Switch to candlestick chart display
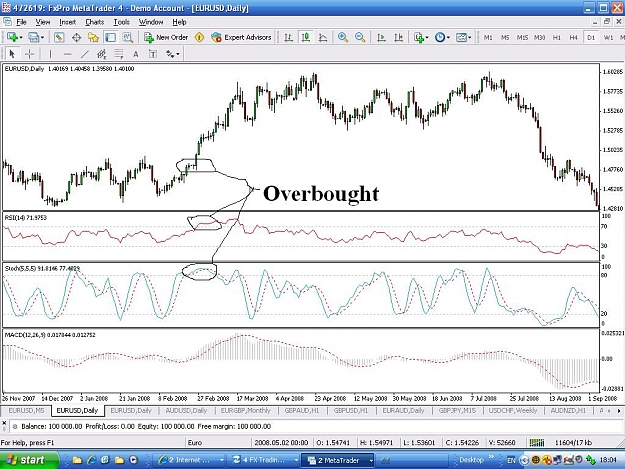Screen dimensions: 625x469 tap(306, 37)
